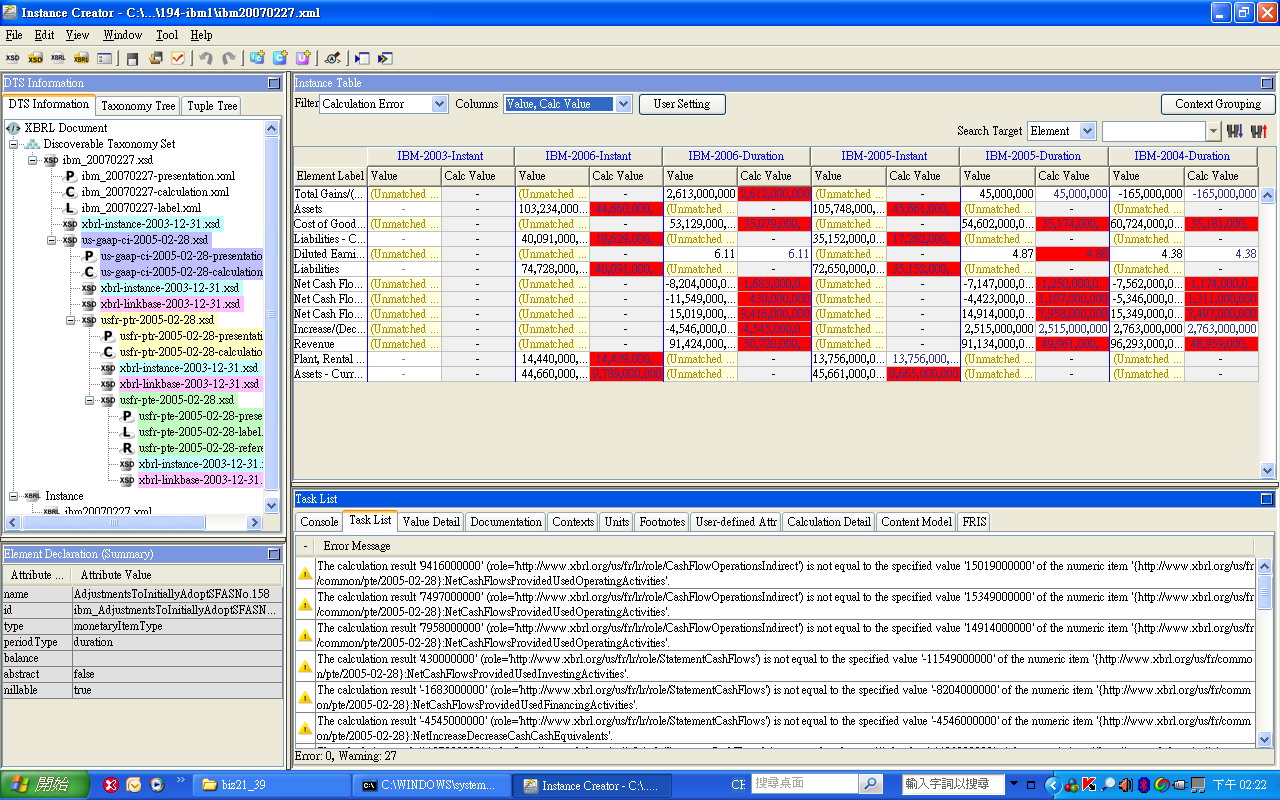This screenshot has height=800, width=1280.
Task: Click the tag editor '<A>' toolbar icon
Action: click(332, 58)
